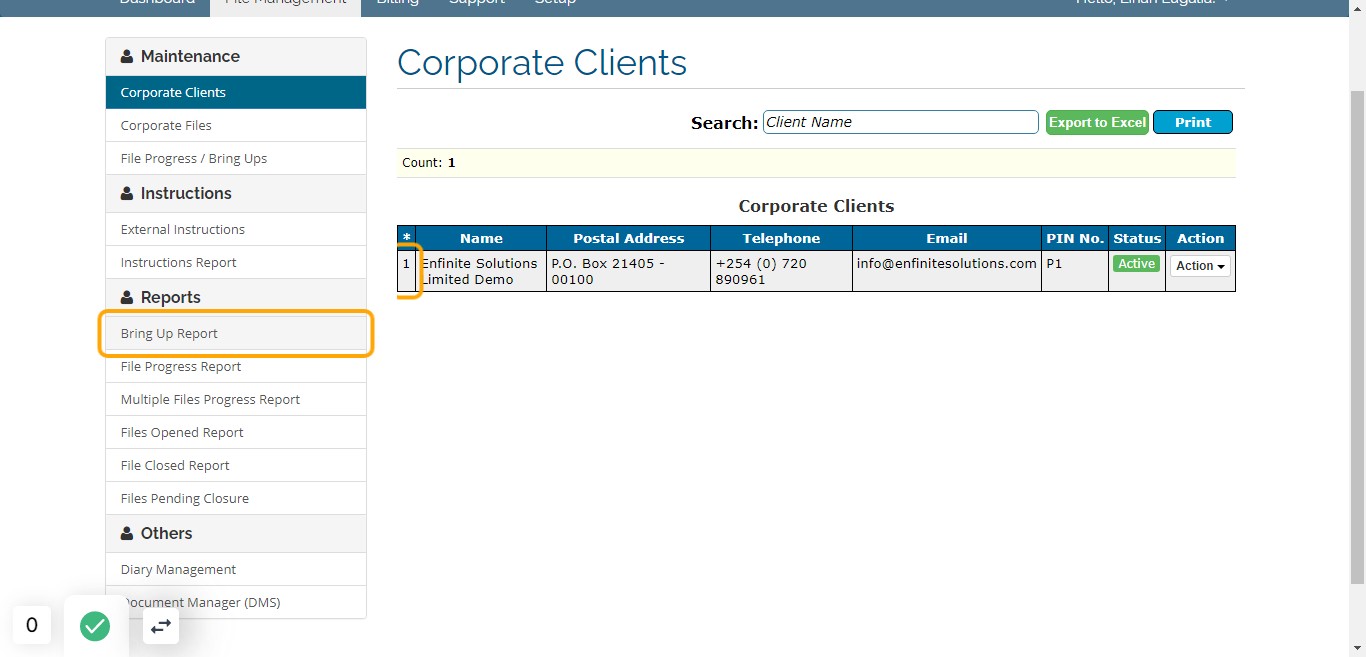The image size is (1366, 657).
Task: Open Files Opened Report
Action: [x=236, y=432]
